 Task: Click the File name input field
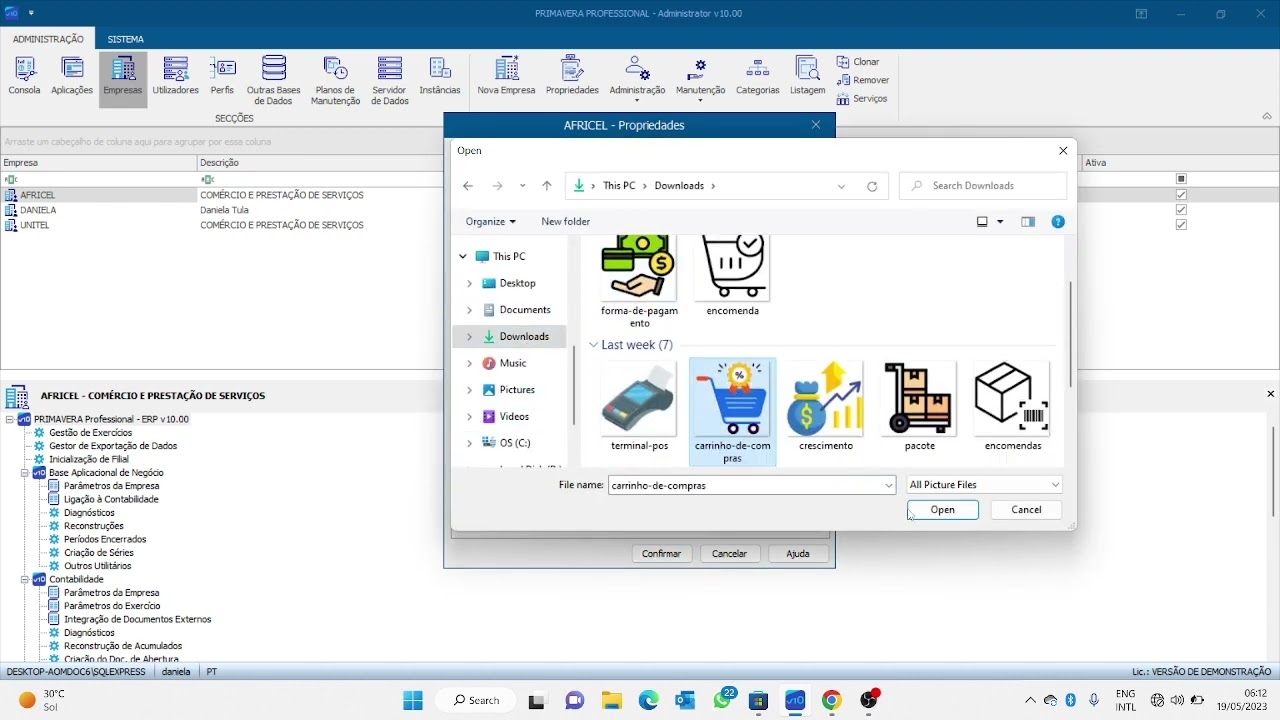(x=745, y=485)
